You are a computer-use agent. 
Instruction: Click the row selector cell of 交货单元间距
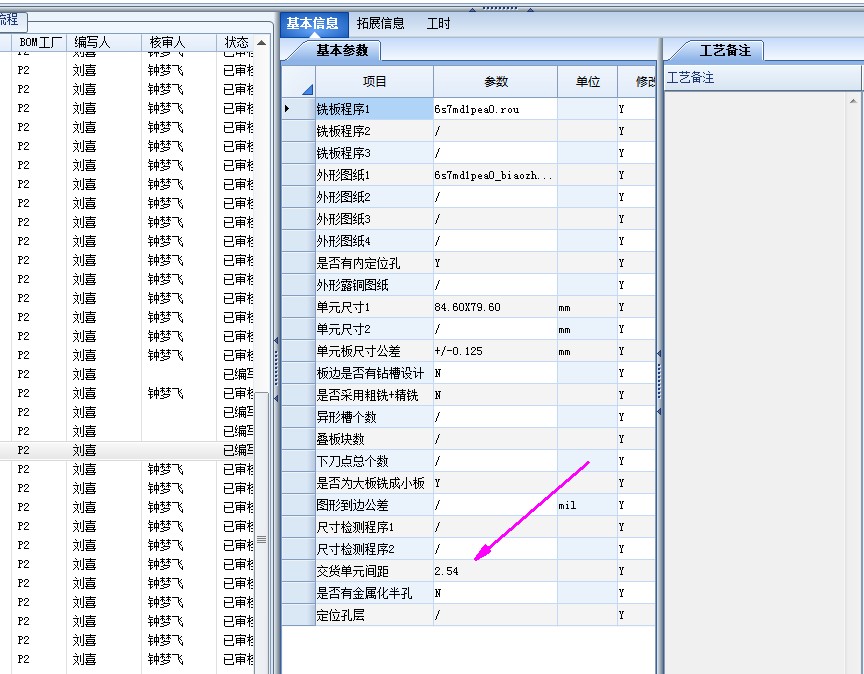(298, 571)
